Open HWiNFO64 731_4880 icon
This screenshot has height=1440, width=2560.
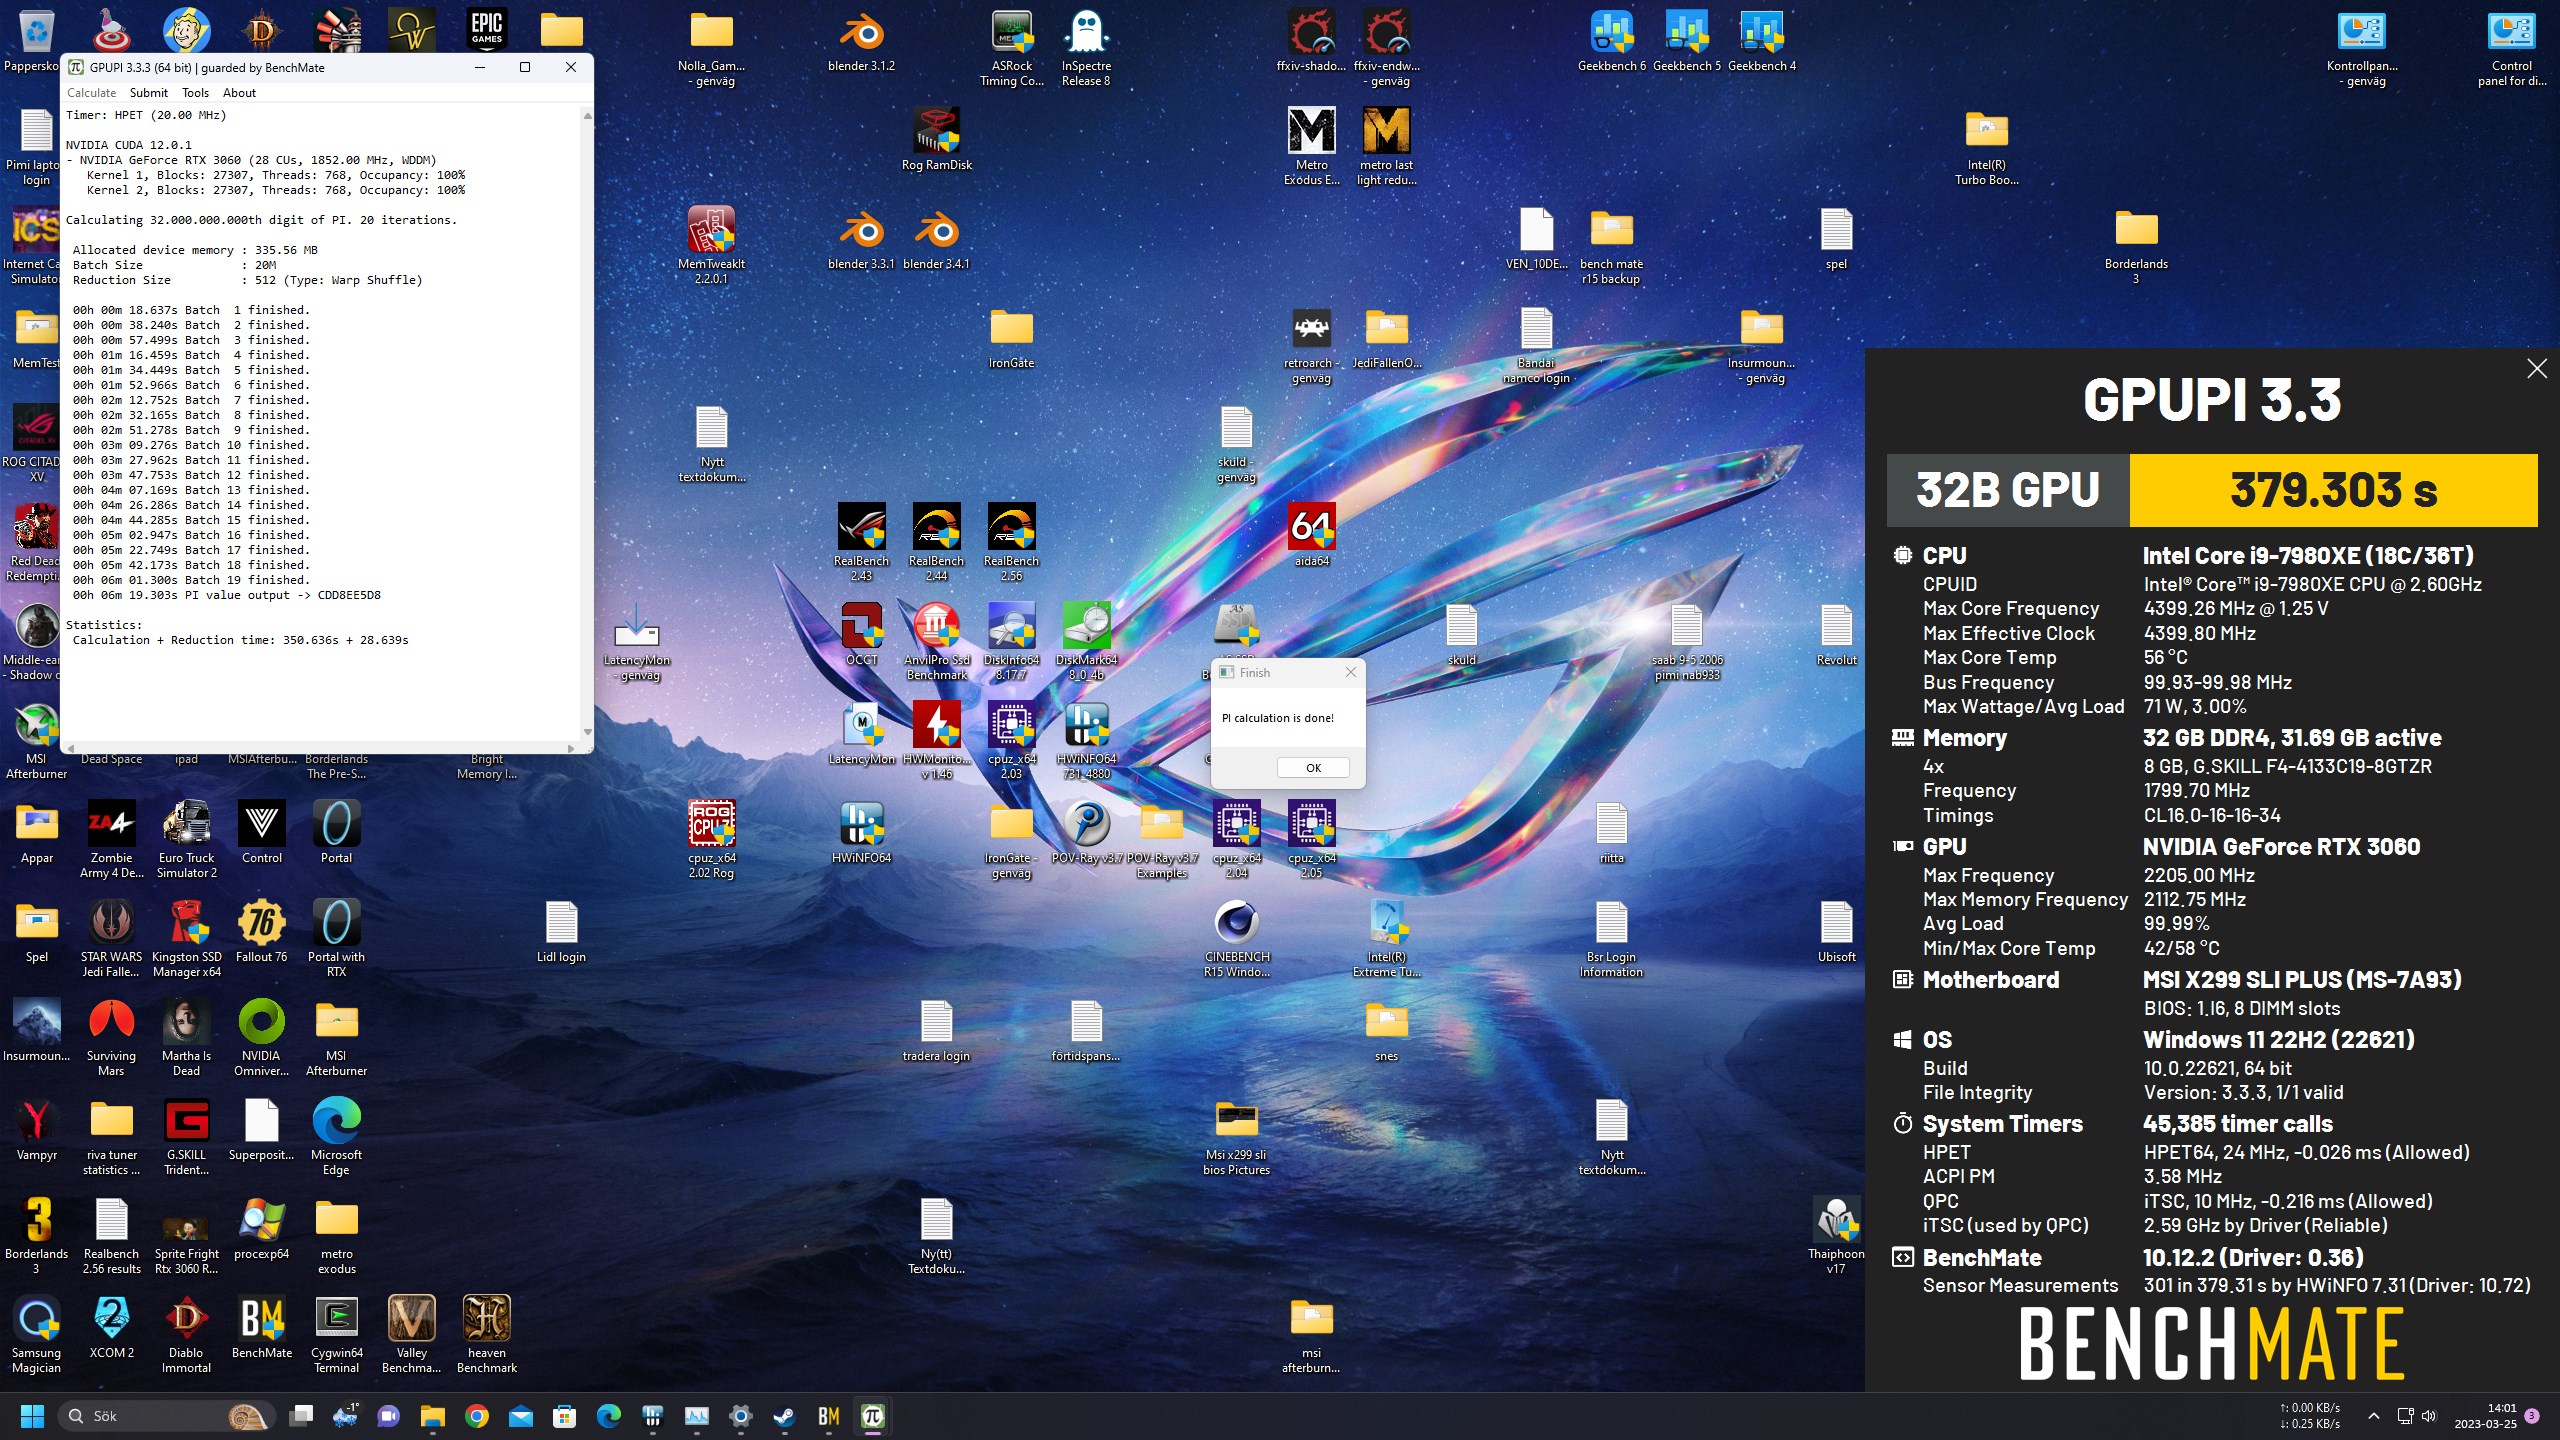[x=1086, y=741]
